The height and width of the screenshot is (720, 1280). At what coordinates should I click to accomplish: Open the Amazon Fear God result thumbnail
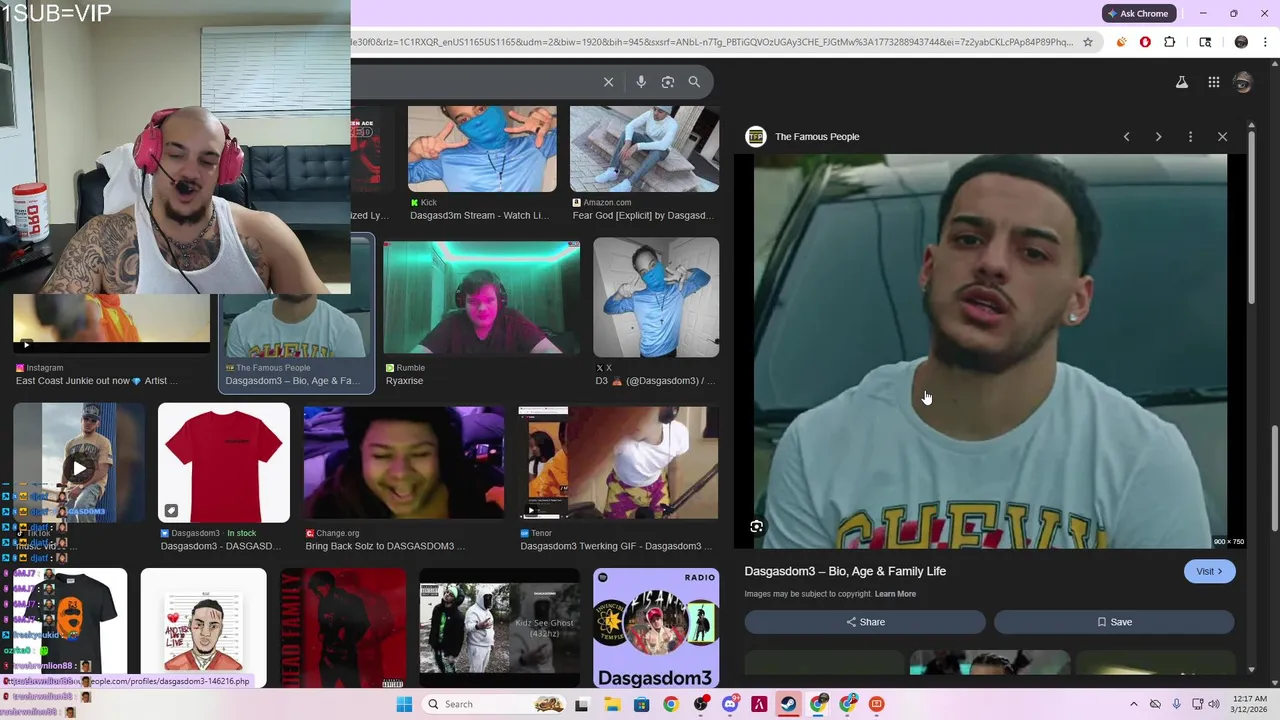pyautogui.click(x=644, y=149)
